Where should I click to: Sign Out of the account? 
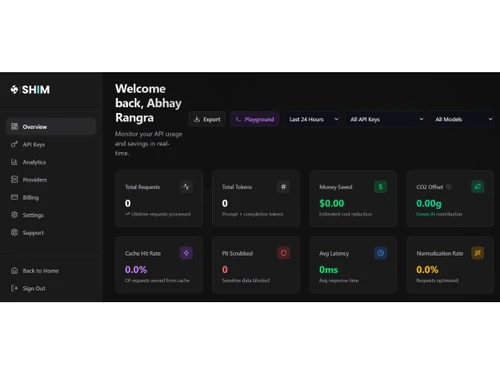tap(51, 288)
